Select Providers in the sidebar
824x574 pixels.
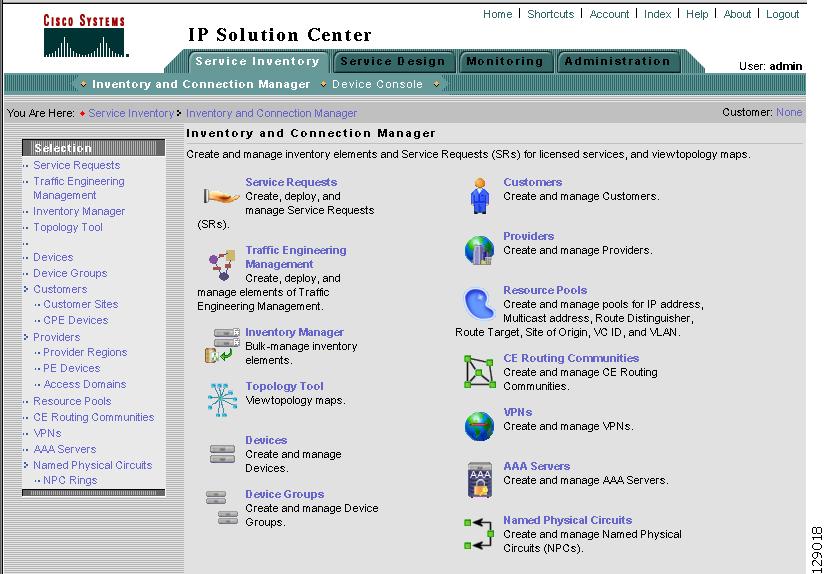pos(56,337)
